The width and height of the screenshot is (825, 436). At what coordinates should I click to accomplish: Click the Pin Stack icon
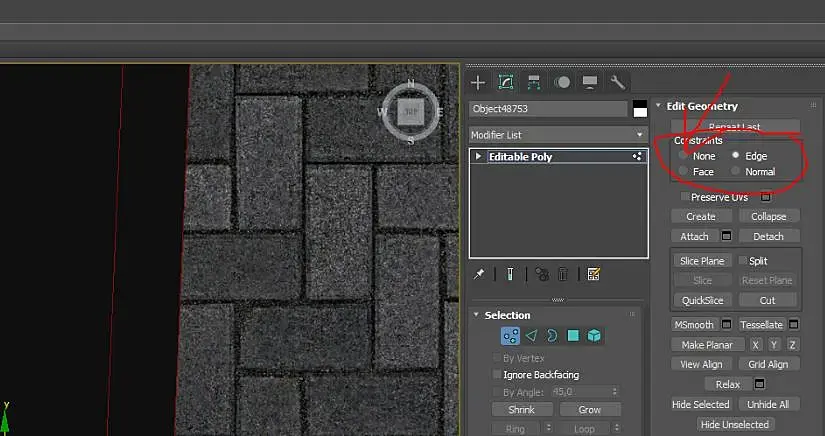(x=479, y=274)
